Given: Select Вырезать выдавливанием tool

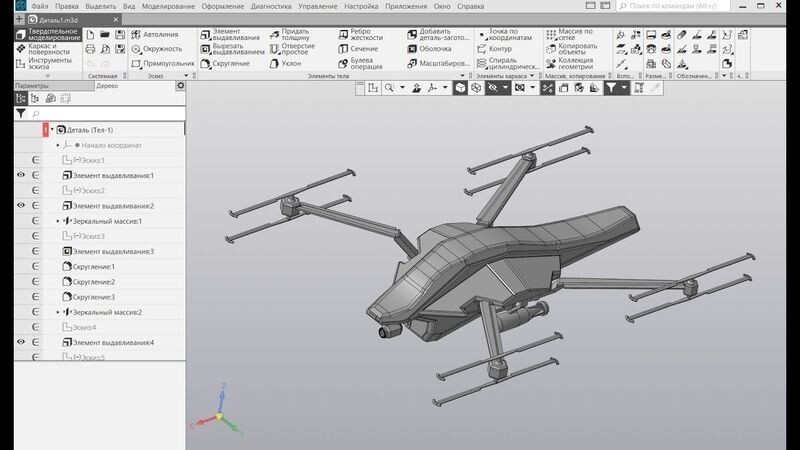Looking at the screenshot, I should [233, 49].
